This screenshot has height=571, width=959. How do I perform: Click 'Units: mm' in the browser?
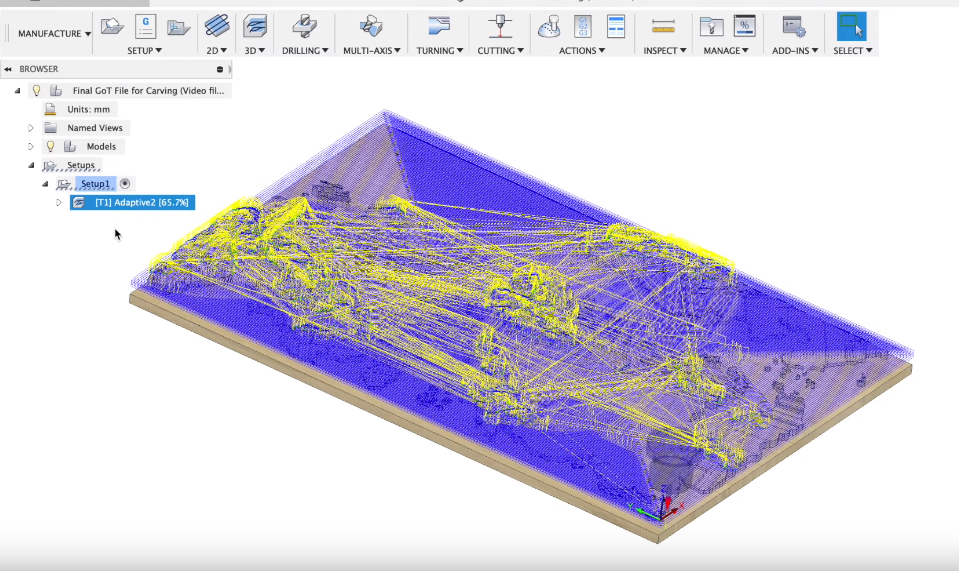pyautogui.click(x=89, y=109)
